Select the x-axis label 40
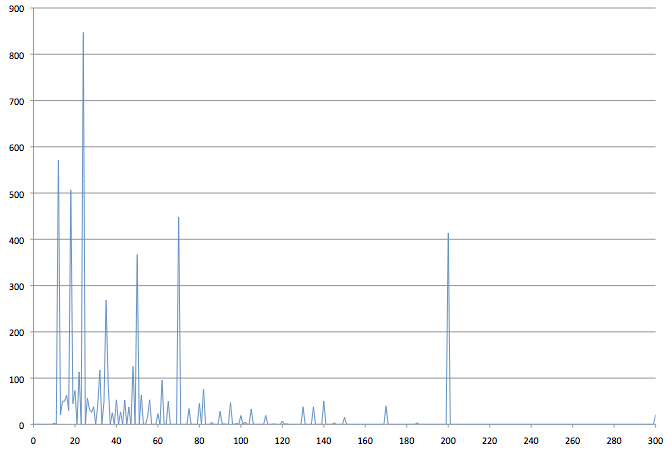The width and height of the screenshot is (672, 456). pos(116,441)
